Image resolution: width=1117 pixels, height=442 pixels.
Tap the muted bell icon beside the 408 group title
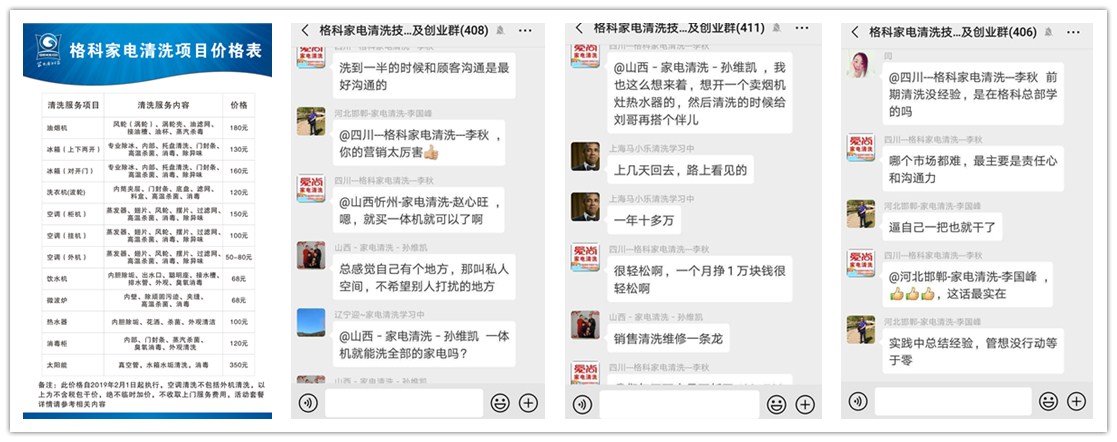(501, 31)
